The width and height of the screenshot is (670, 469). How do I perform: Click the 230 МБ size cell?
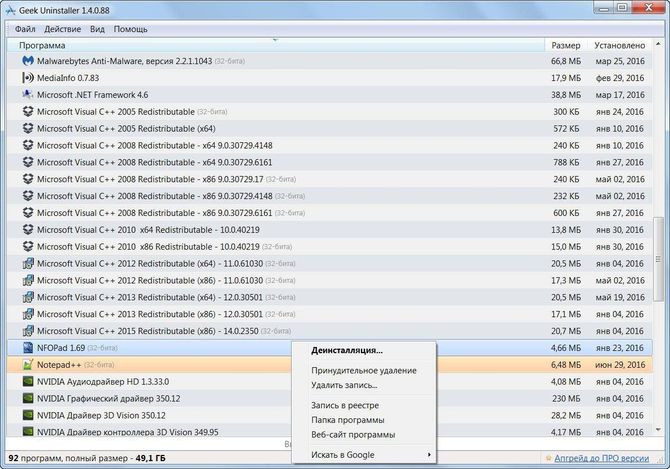(x=566, y=399)
